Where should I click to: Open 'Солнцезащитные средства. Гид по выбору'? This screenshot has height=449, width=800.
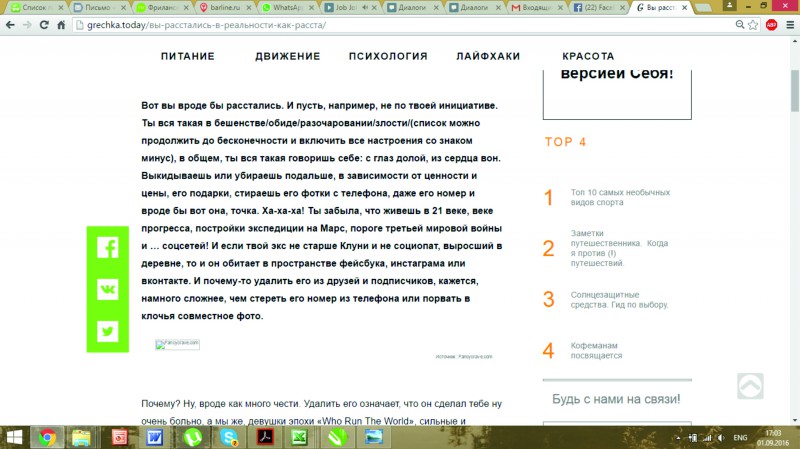619,300
